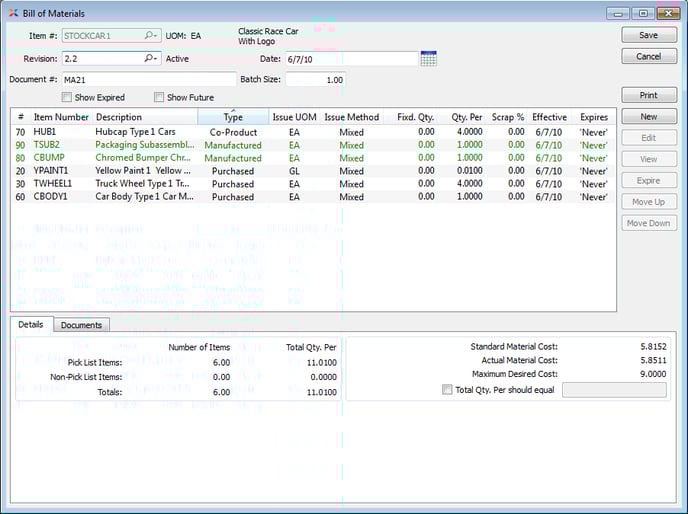Open the Date calendar picker icon

click(429, 59)
